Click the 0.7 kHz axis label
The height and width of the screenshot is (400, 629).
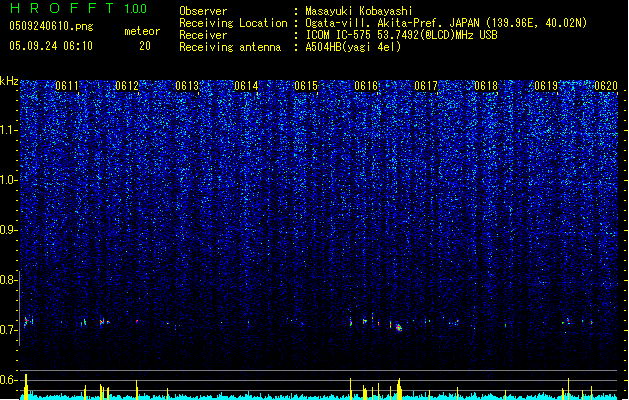point(7,330)
